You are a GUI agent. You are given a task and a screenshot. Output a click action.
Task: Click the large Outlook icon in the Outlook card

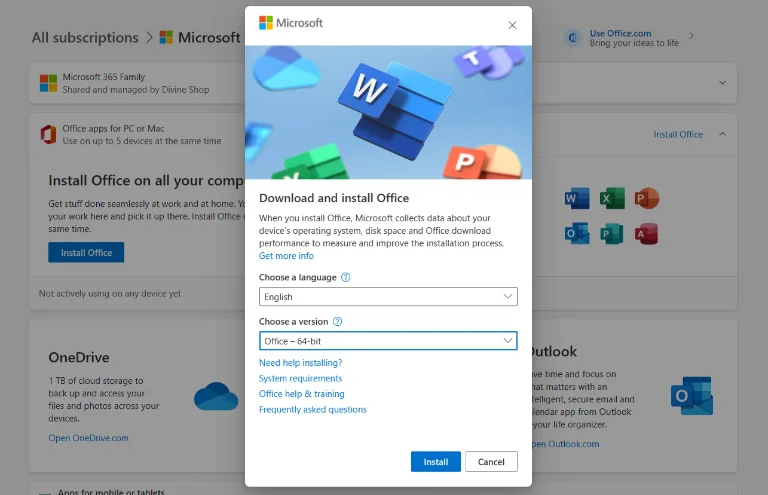coord(692,396)
